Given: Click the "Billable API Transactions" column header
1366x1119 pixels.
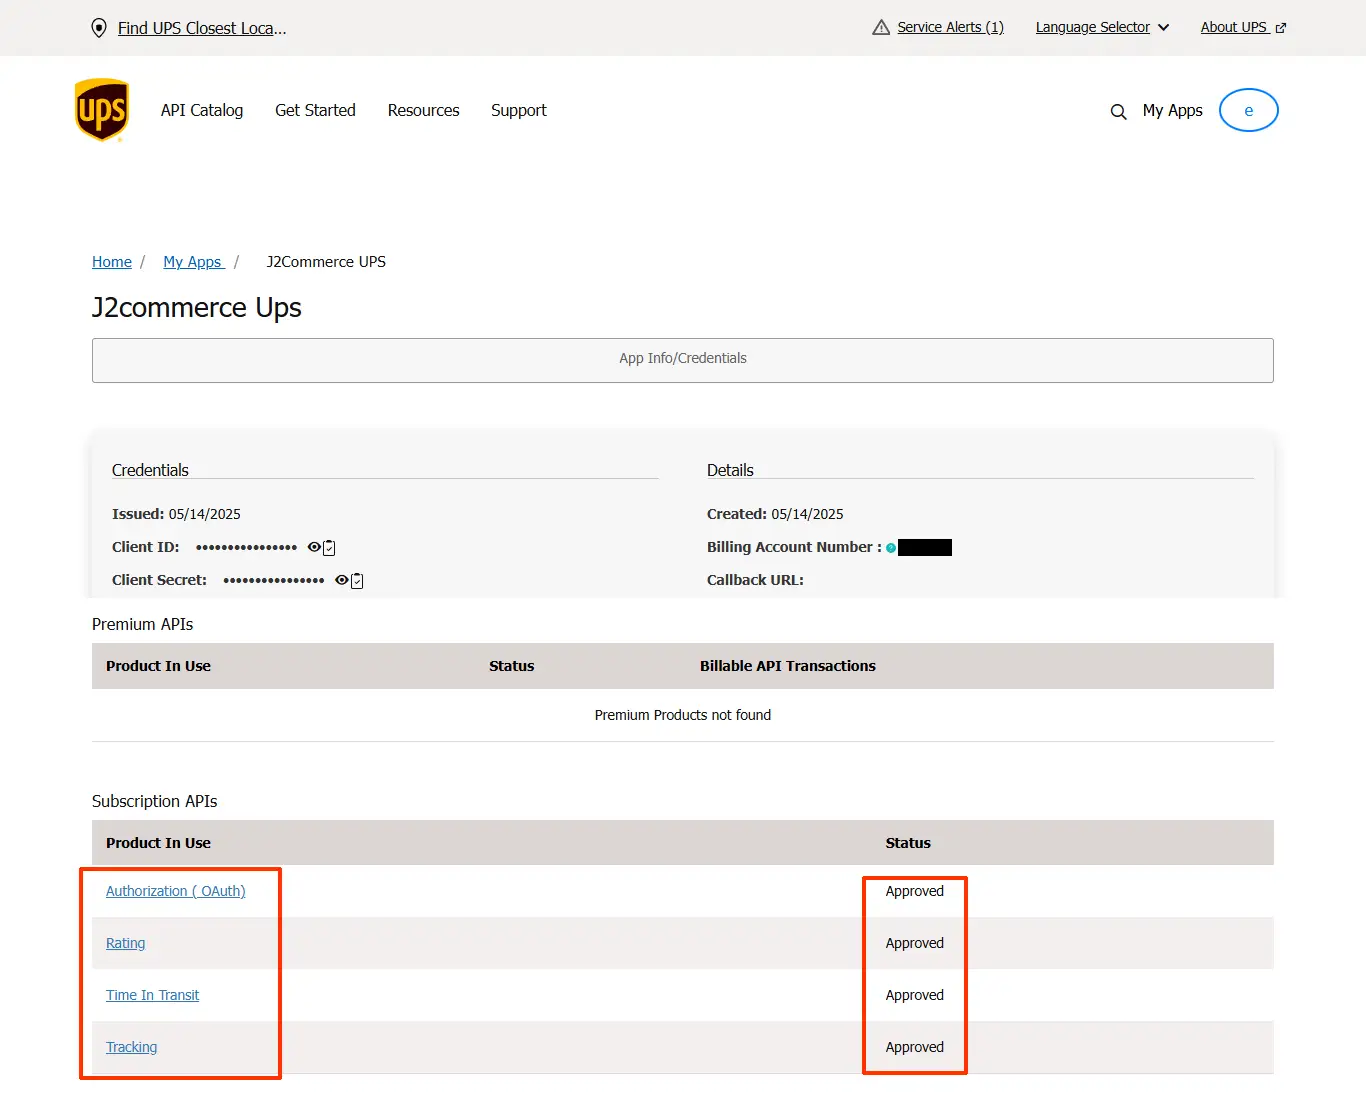Looking at the screenshot, I should click(788, 666).
